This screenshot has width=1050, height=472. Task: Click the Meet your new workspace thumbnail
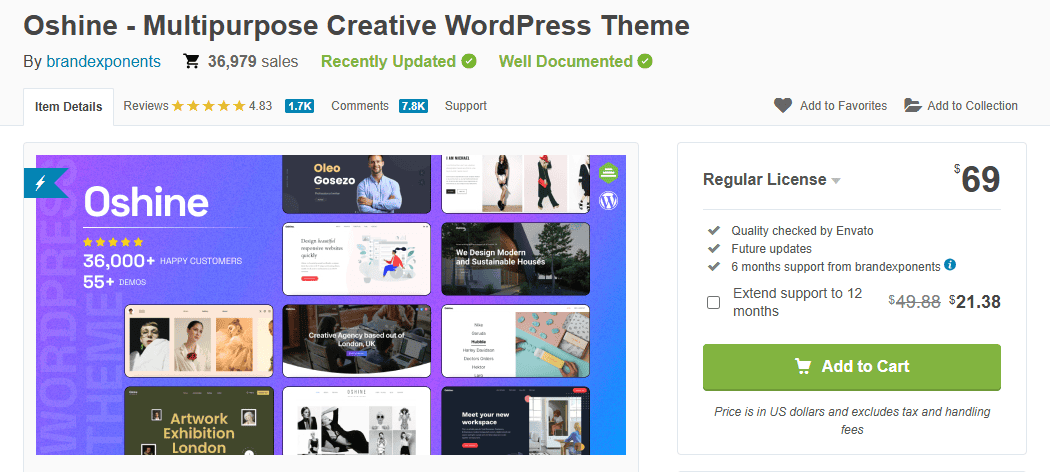tap(516, 420)
